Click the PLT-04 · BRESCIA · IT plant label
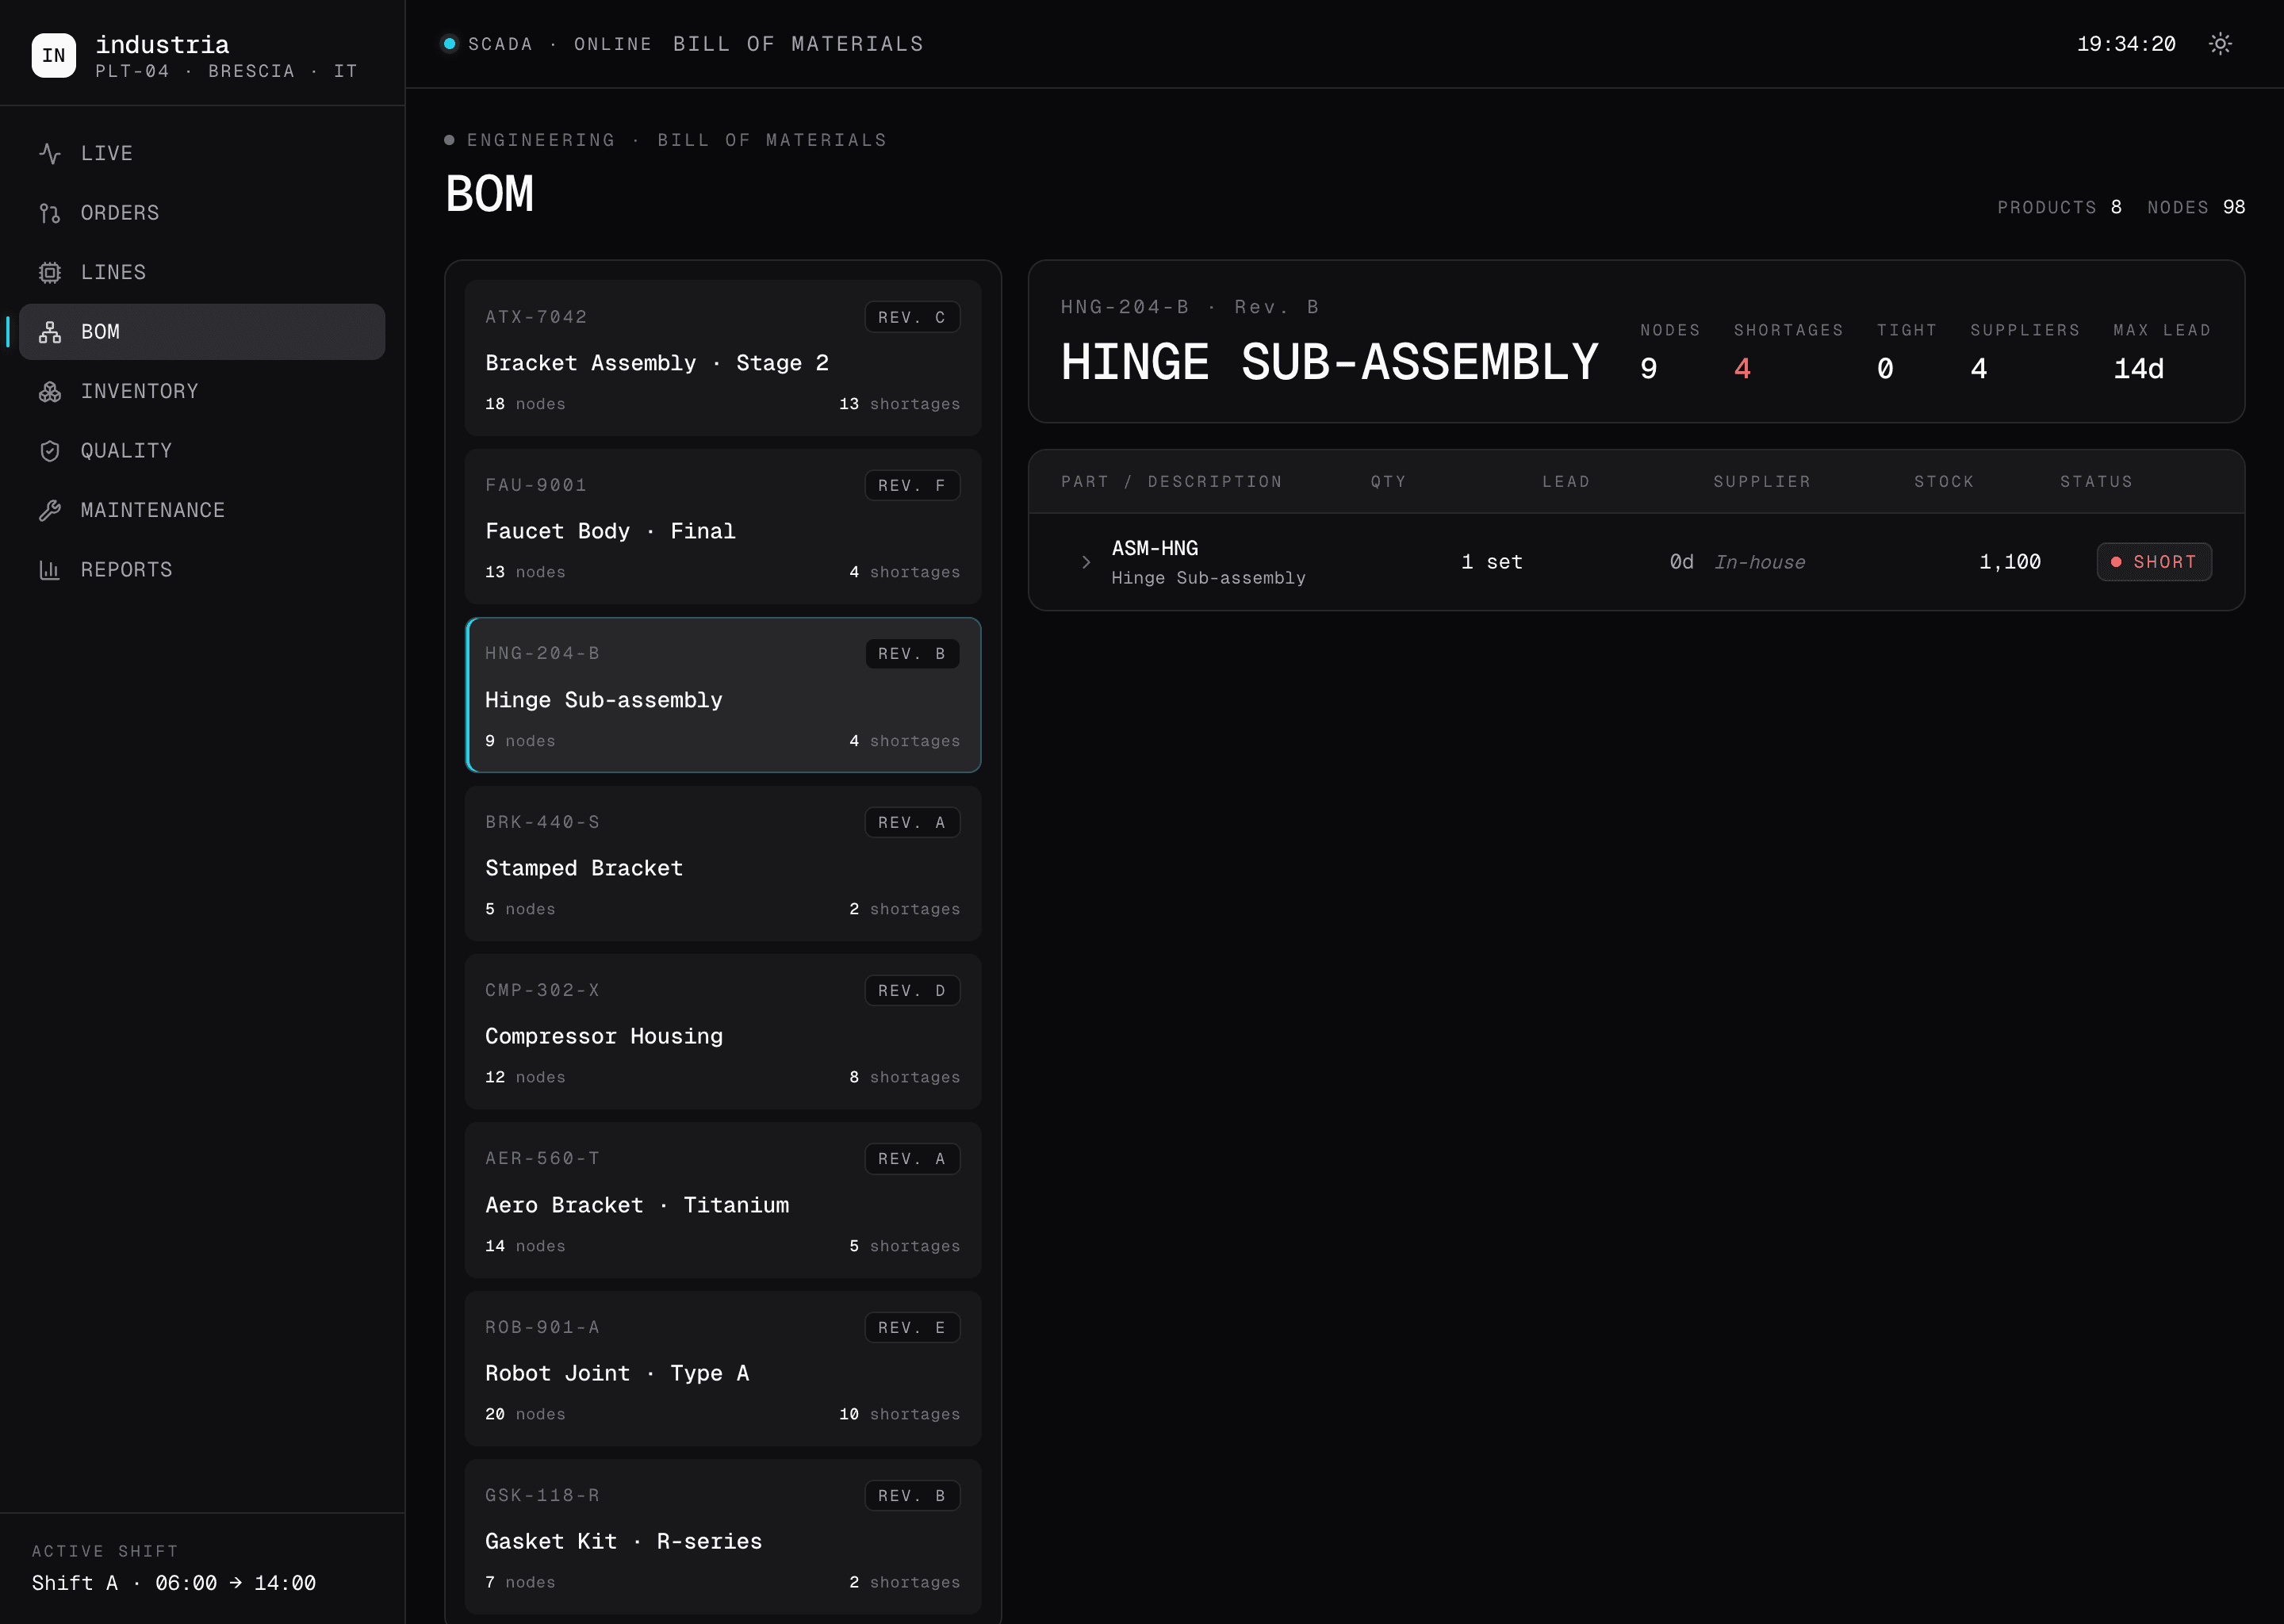2284x1624 pixels. click(x=226, y=71)
